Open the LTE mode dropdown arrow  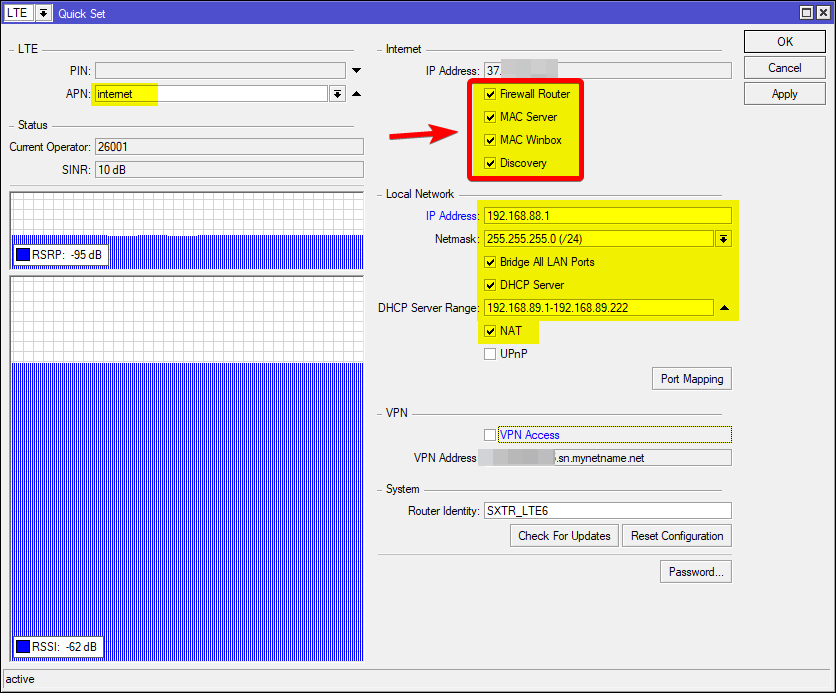click(44, 13)
